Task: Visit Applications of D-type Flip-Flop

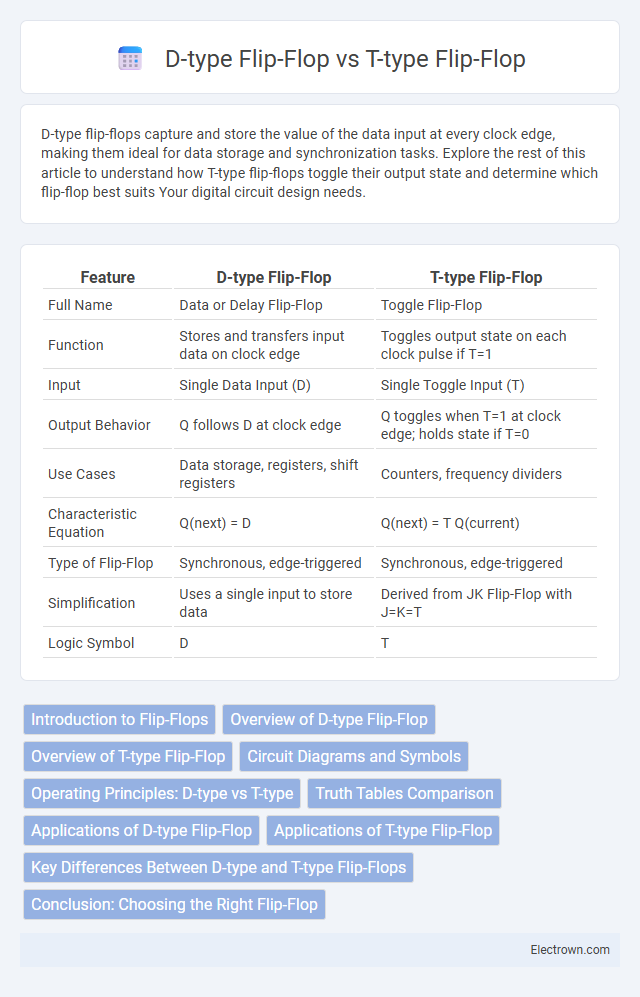Action: [x=141, y=830]
